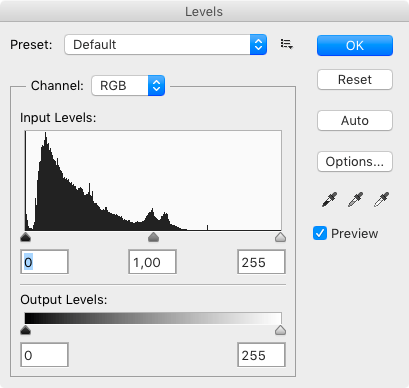Click the Input Levels histogram

[x=153, y=180]
